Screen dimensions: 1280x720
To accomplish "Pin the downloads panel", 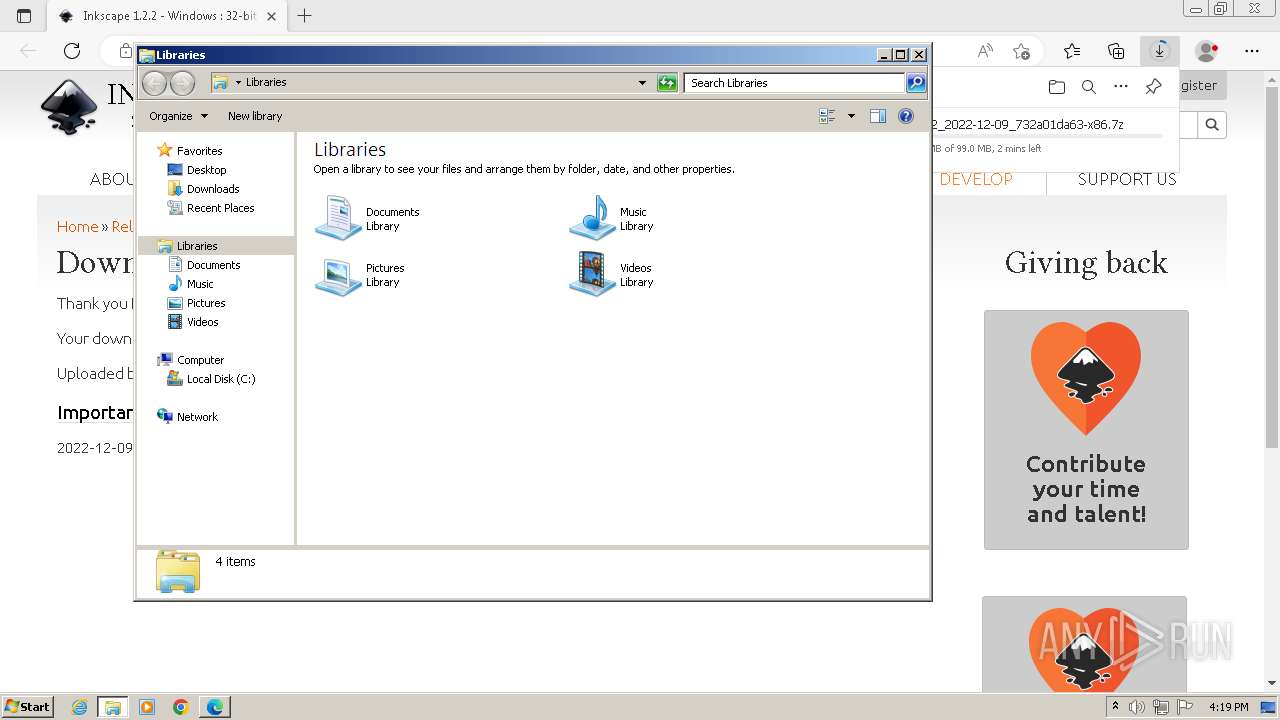I will pyautogui.click(x=1153, y=87).
